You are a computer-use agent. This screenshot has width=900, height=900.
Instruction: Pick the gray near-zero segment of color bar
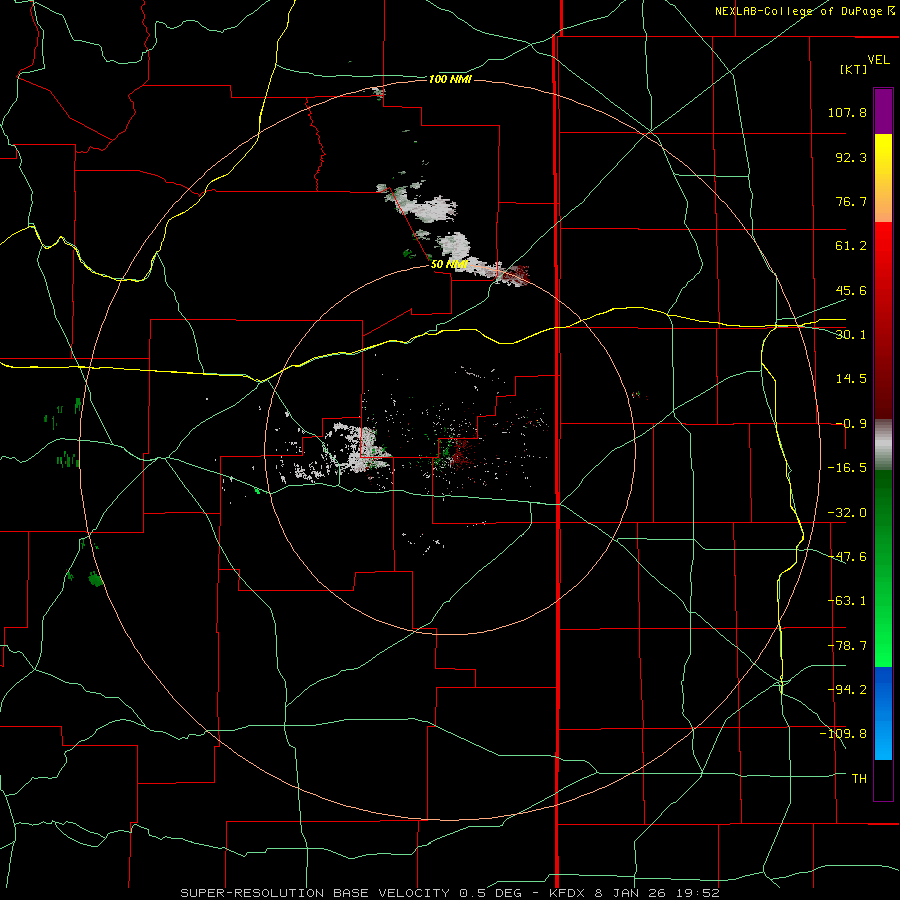pos(883,444)
